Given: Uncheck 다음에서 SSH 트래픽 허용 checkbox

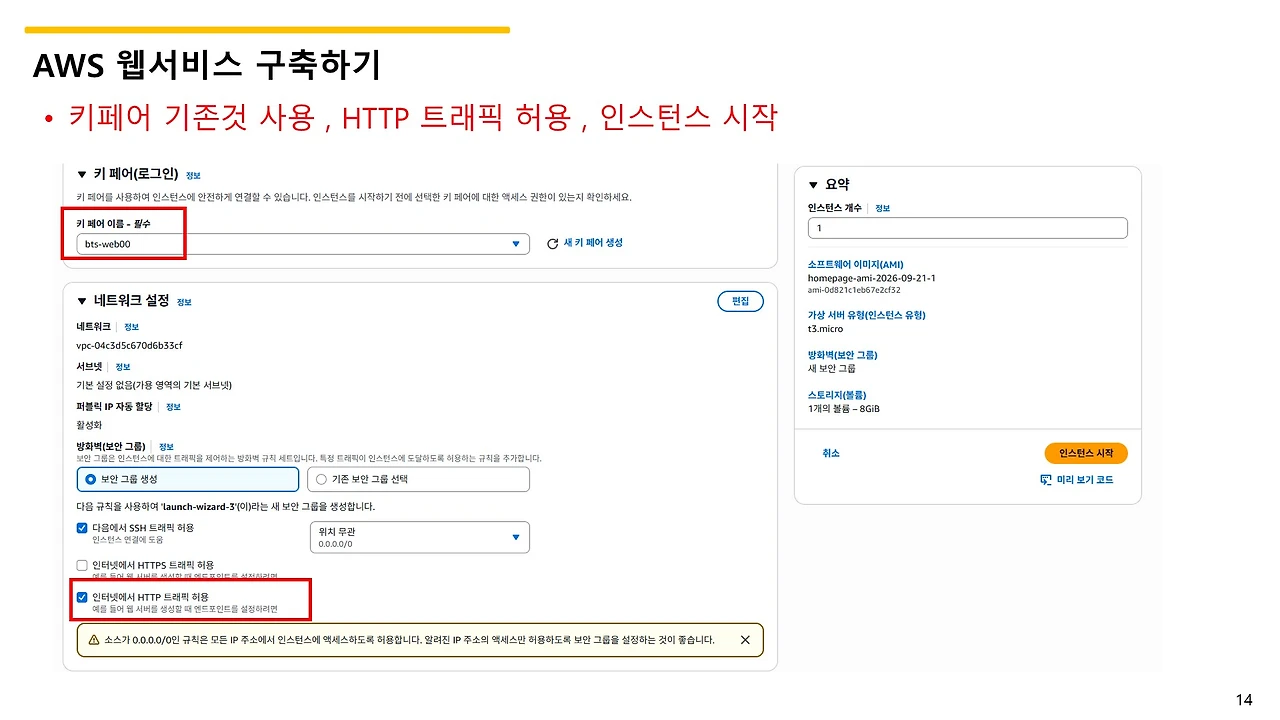Looking at the screenshot, I should (82, 528).
